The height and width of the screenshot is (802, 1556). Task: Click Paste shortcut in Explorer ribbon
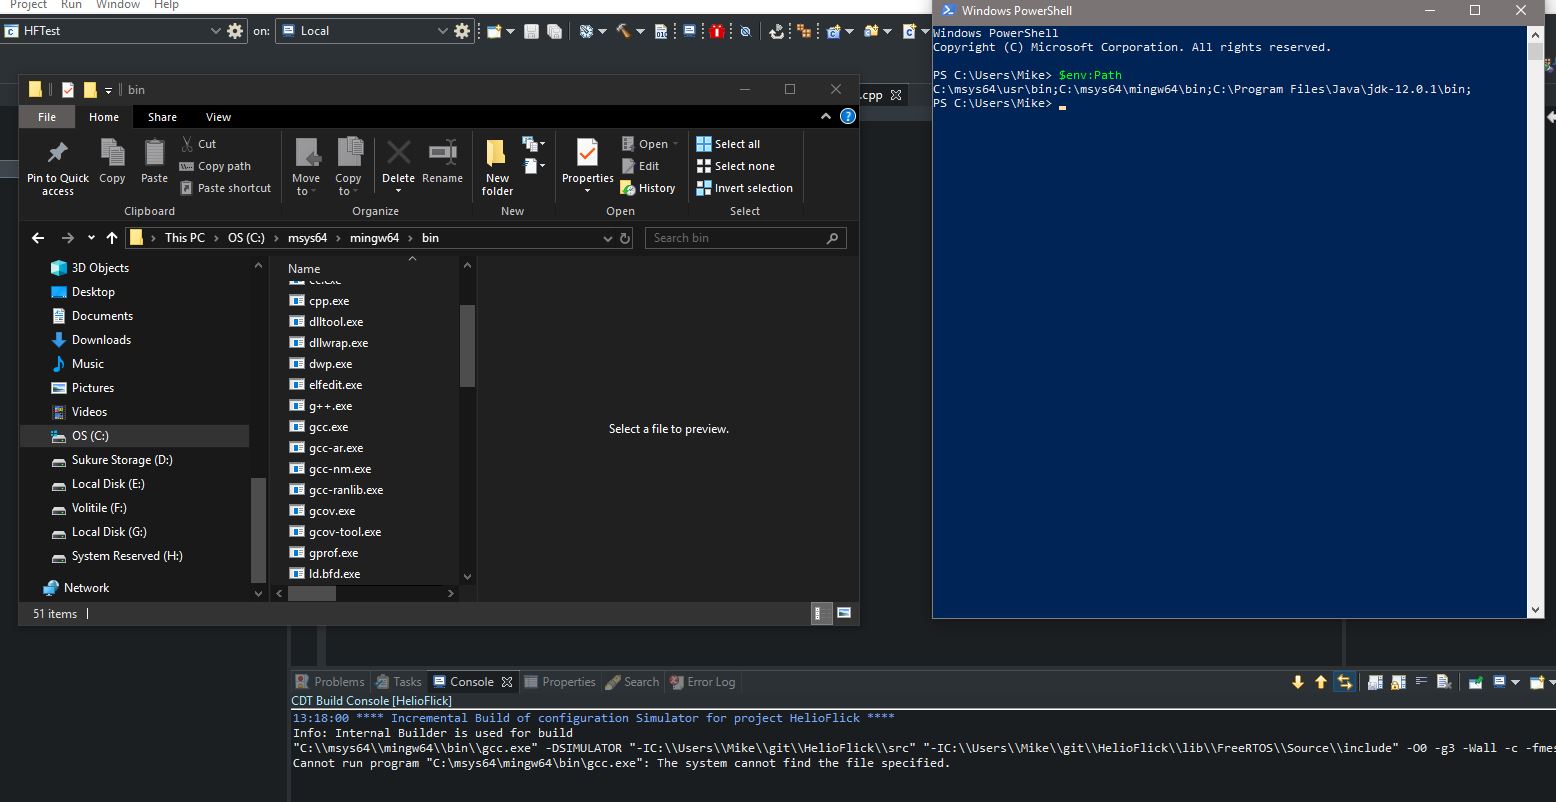click(226, 188)
